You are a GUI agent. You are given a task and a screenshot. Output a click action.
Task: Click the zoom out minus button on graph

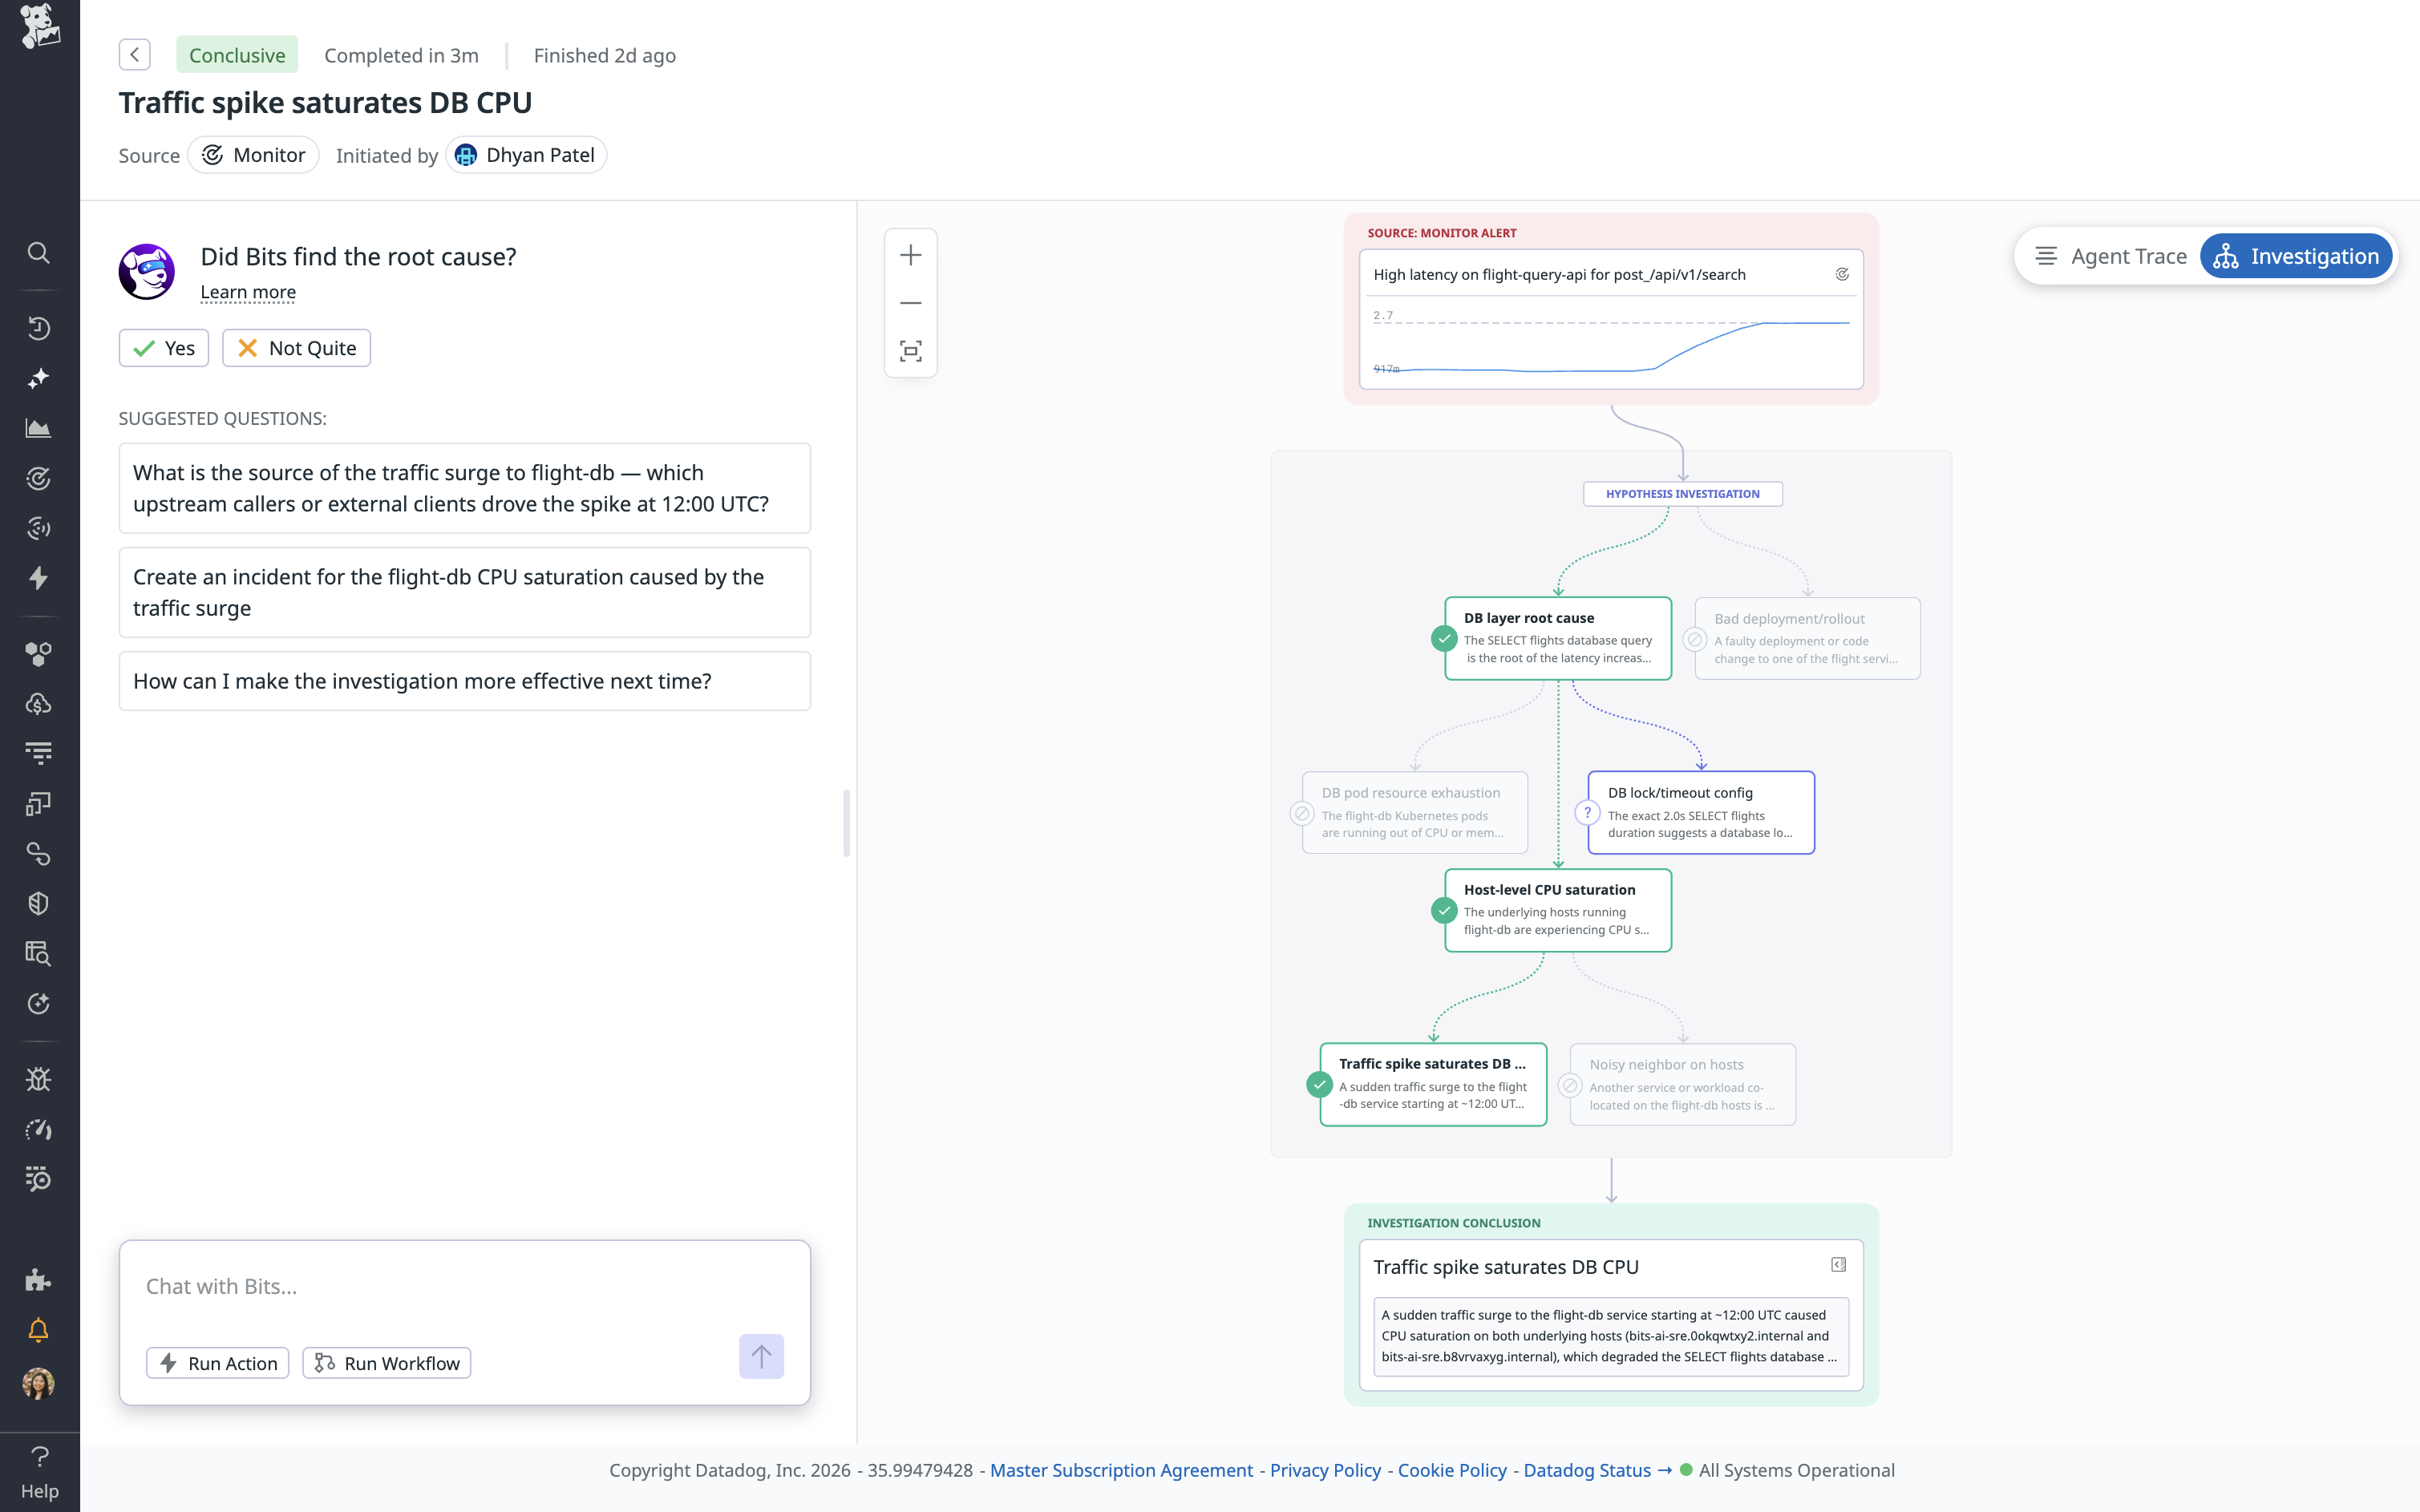[x=910, y=303]
